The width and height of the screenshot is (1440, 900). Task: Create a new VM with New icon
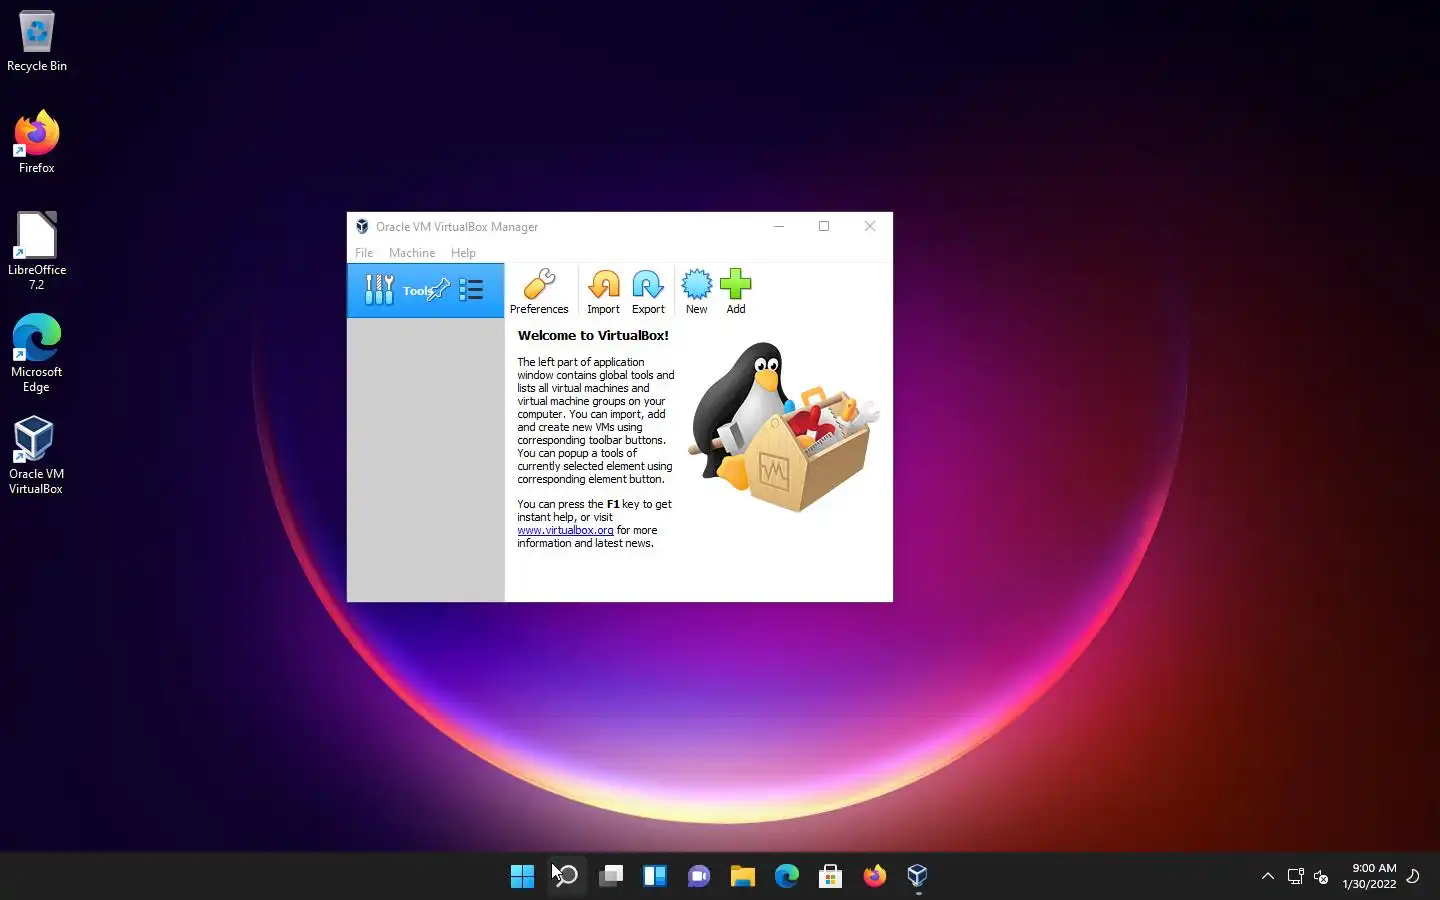pyautogui.click(x=697, y=292)
